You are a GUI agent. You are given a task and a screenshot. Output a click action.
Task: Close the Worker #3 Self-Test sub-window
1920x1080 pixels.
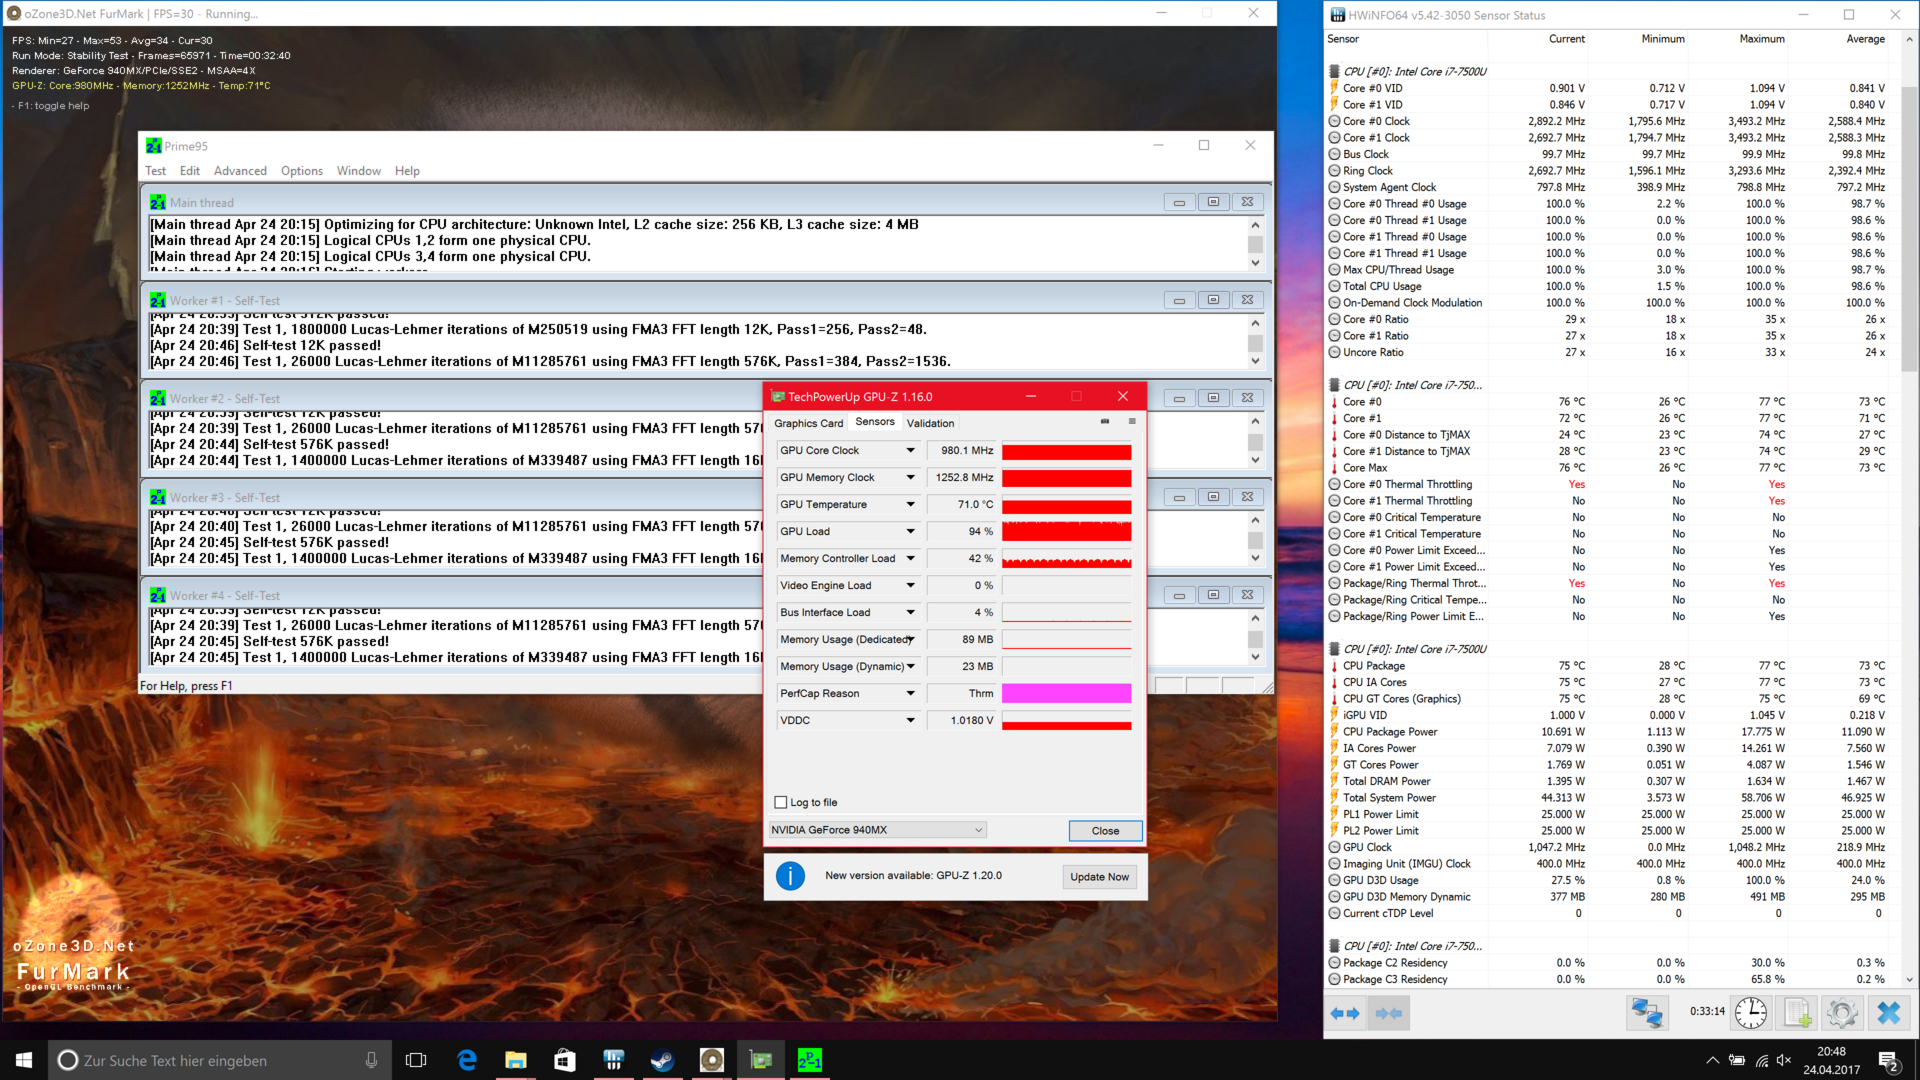pos(1247,497)
